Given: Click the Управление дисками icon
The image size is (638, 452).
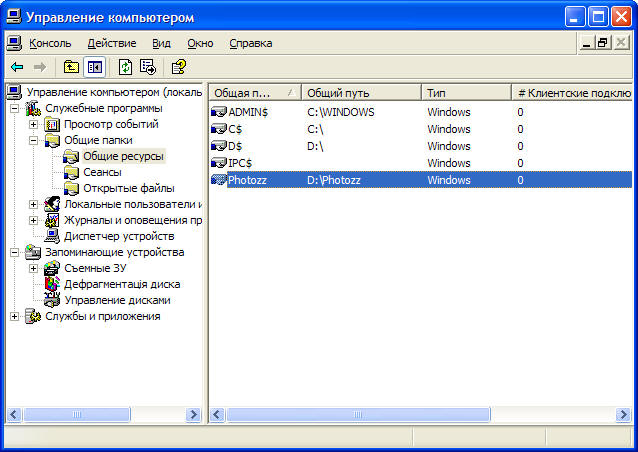Looking at the screenshot, I should [x=52, y=300].
